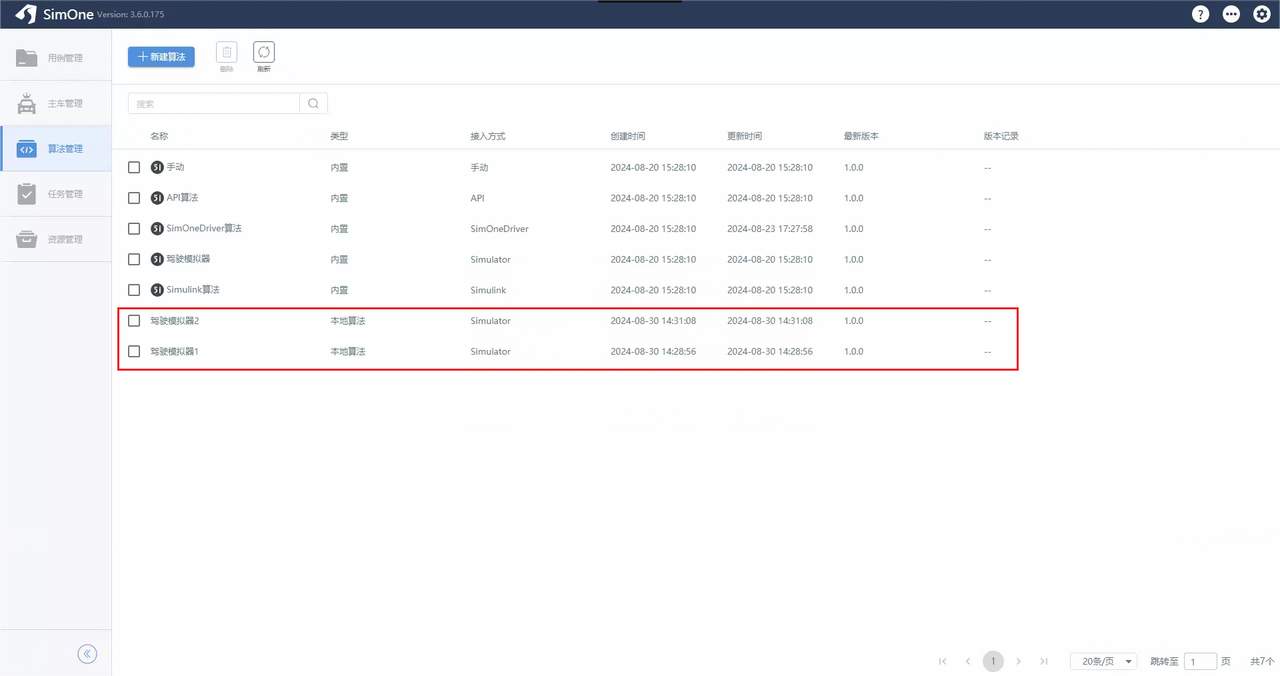1280x676 pixels.
Task: Click the 驾驶模拟器2 algorithm name
Action: (x=175, y=321)
